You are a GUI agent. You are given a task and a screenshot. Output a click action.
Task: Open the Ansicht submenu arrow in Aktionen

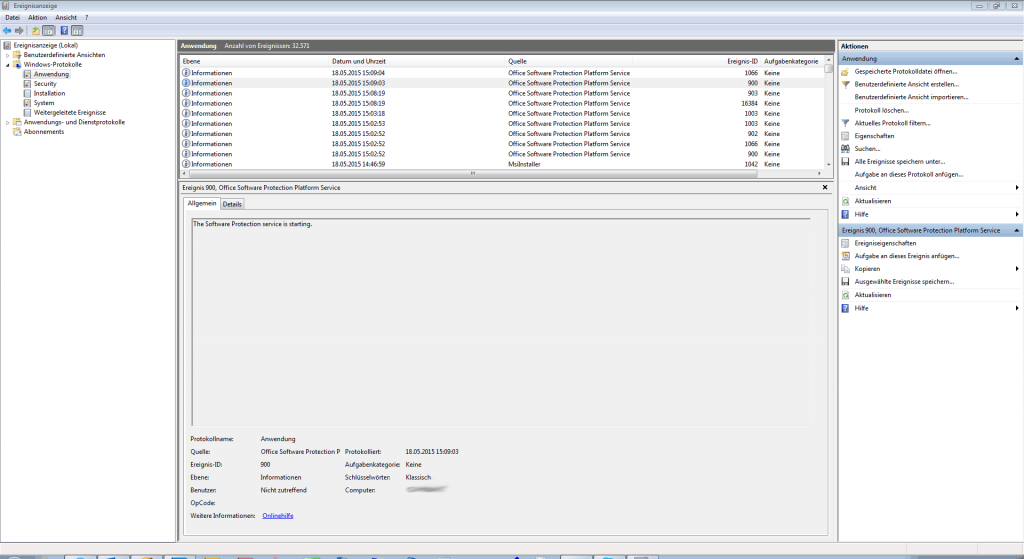pos(1017,188)
